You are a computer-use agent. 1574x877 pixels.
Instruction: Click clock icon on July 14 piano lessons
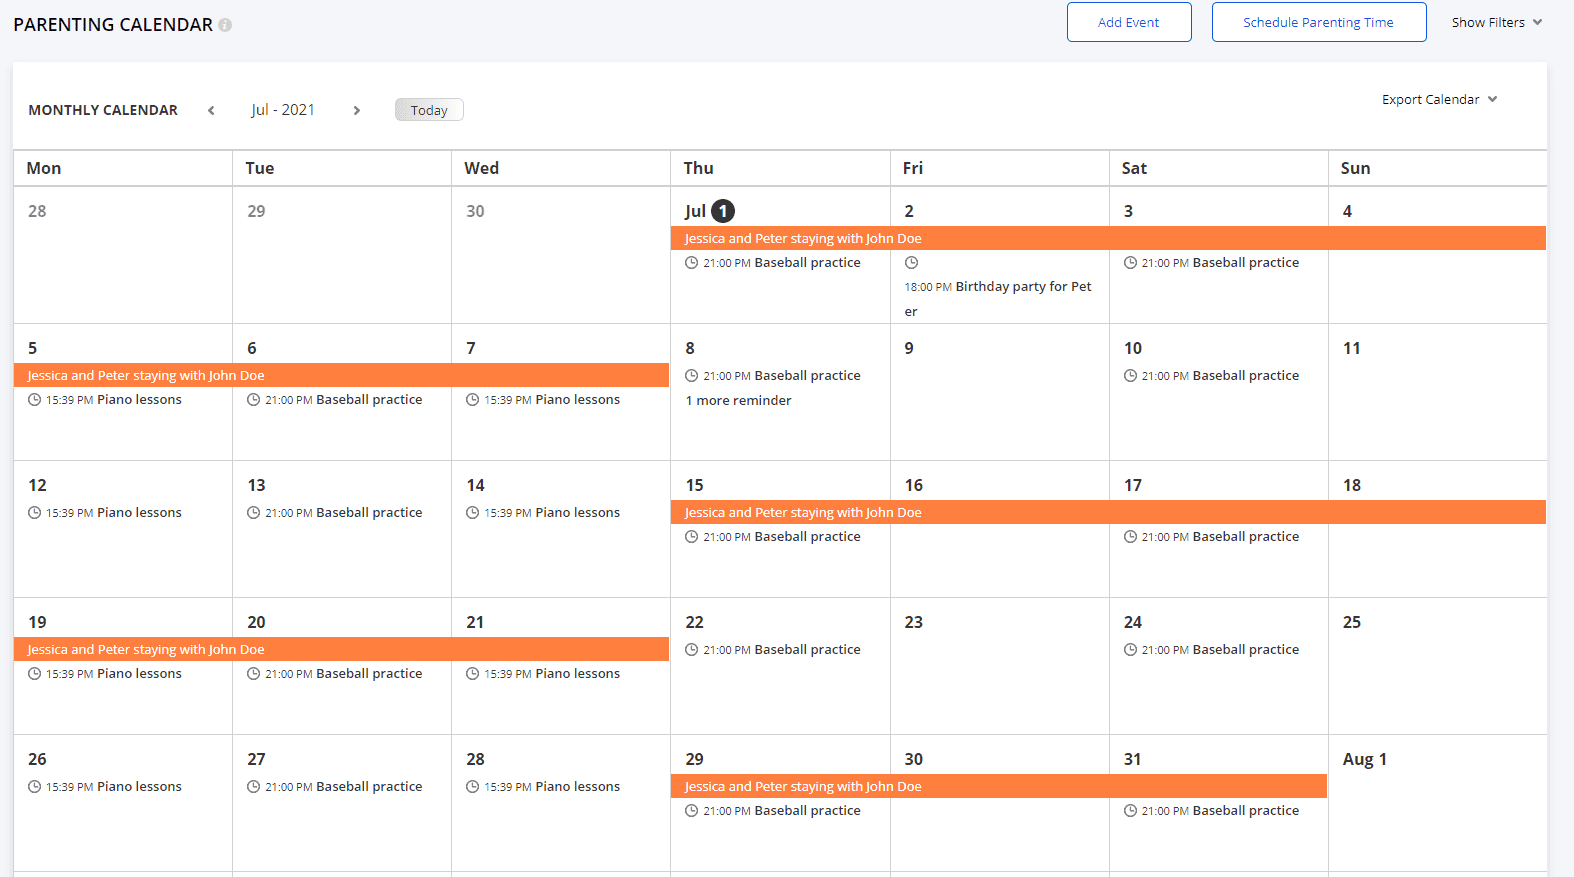473,513
